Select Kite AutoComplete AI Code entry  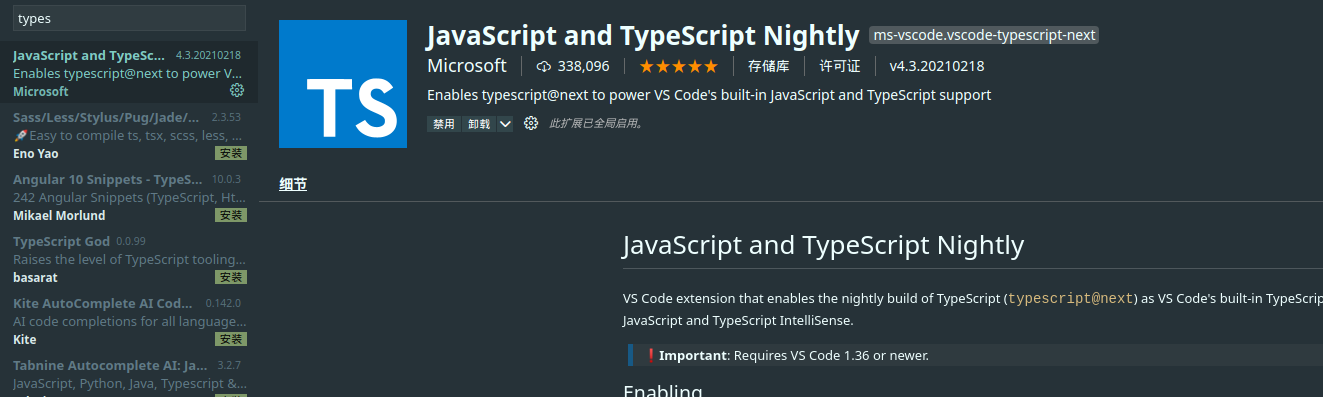point(129,321)
